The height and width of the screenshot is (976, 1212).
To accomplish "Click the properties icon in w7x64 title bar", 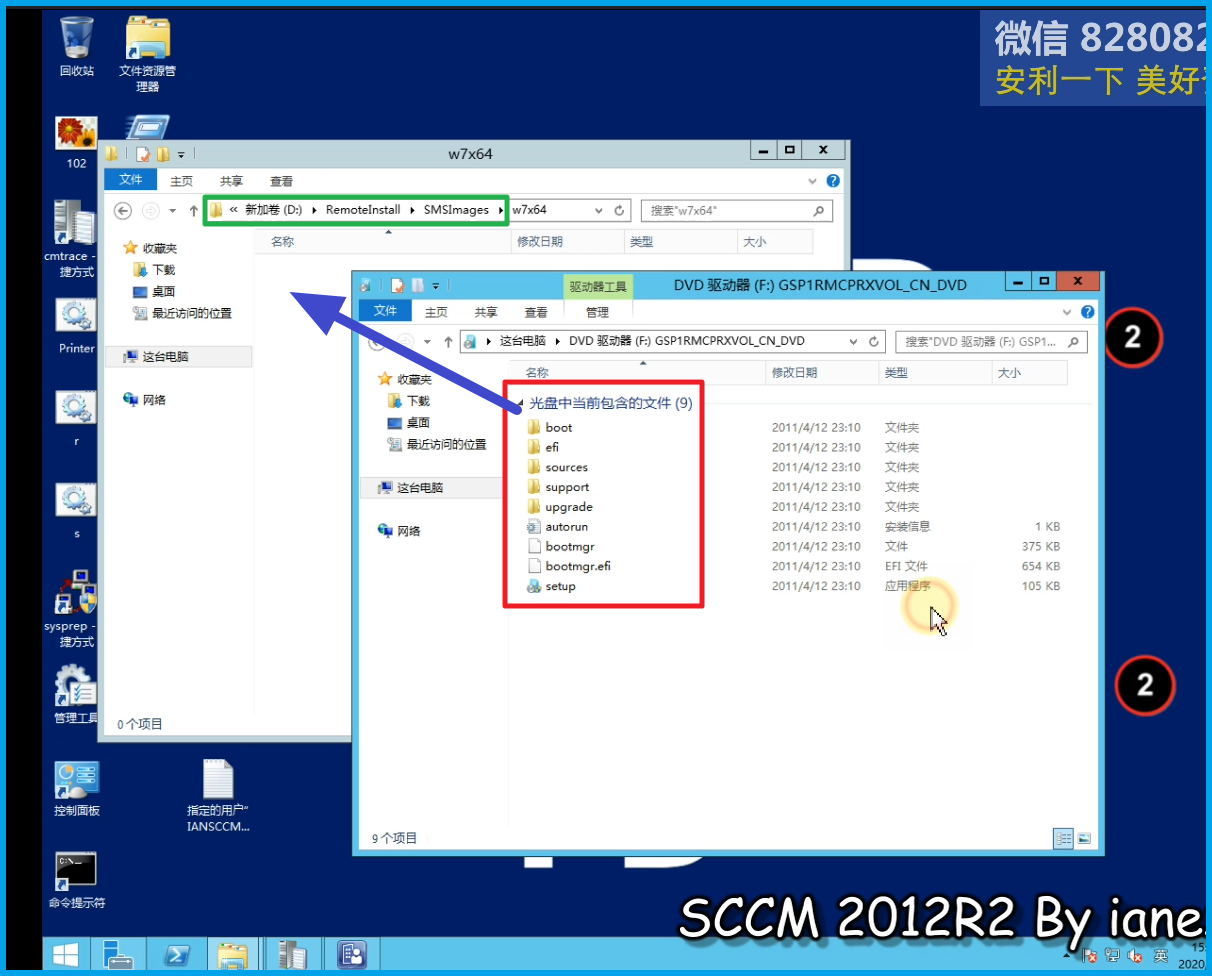I will coord(143,154).
